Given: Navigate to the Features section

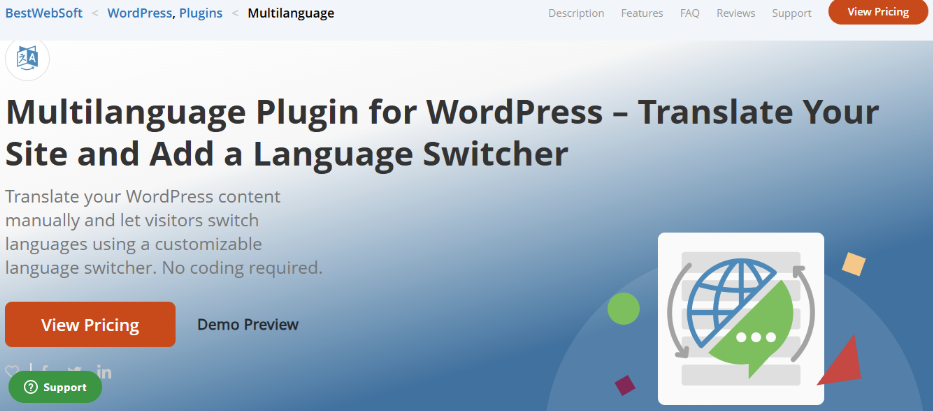Looking at the screenshot, I should click(x=641, y=13).
